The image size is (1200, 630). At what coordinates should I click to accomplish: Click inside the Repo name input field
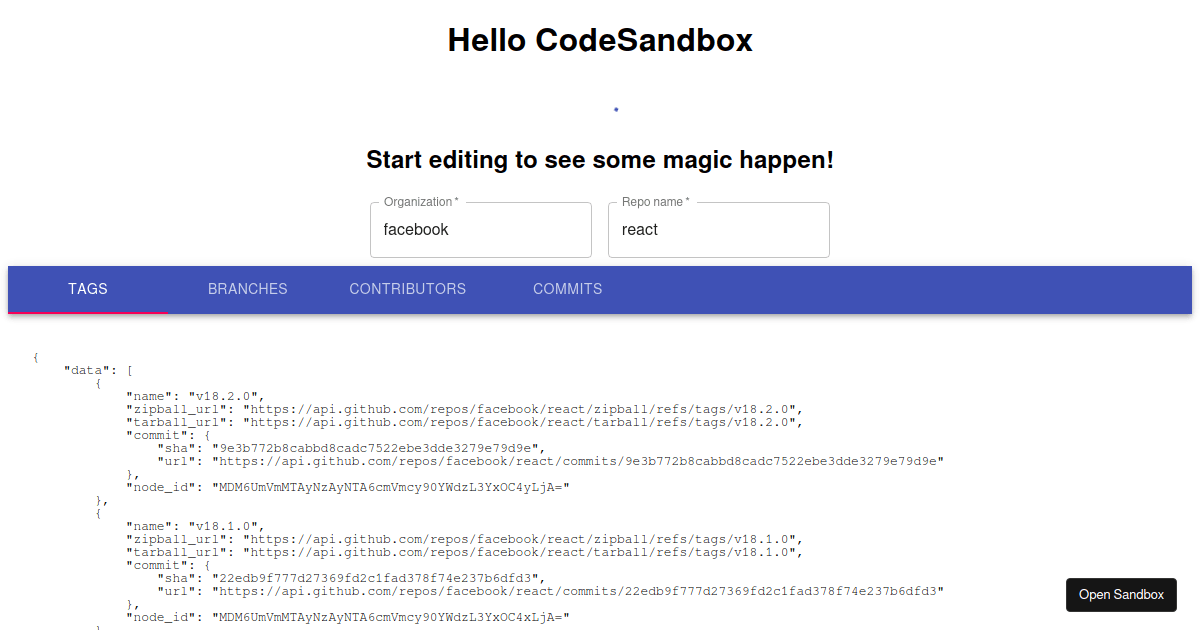click(718, 229)
